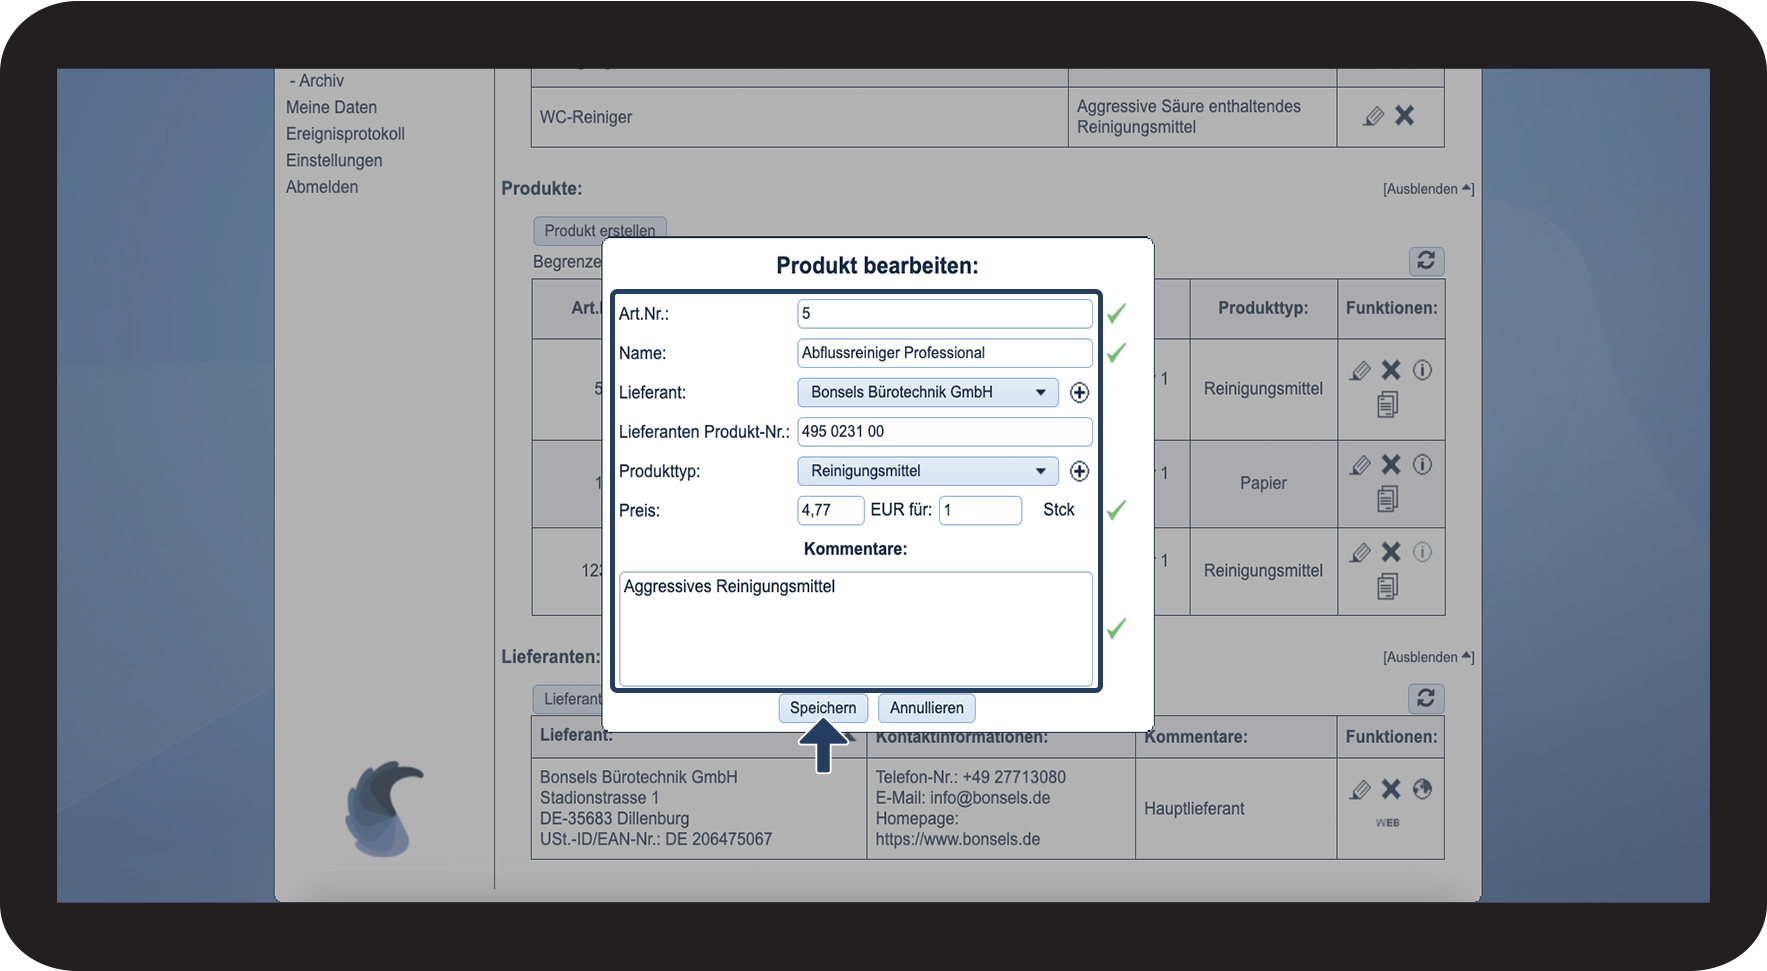1767x971 pixels.
Task: Add new supplier with plus icon beside Lieferant
Action: click(x=1079, y=393)
